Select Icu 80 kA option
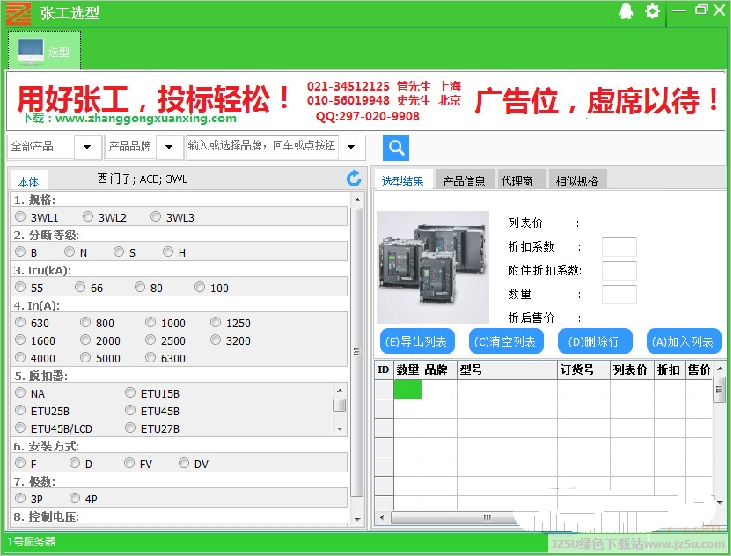Image resolution: width=731 pixels, height=556 pixels. [140, 287]
